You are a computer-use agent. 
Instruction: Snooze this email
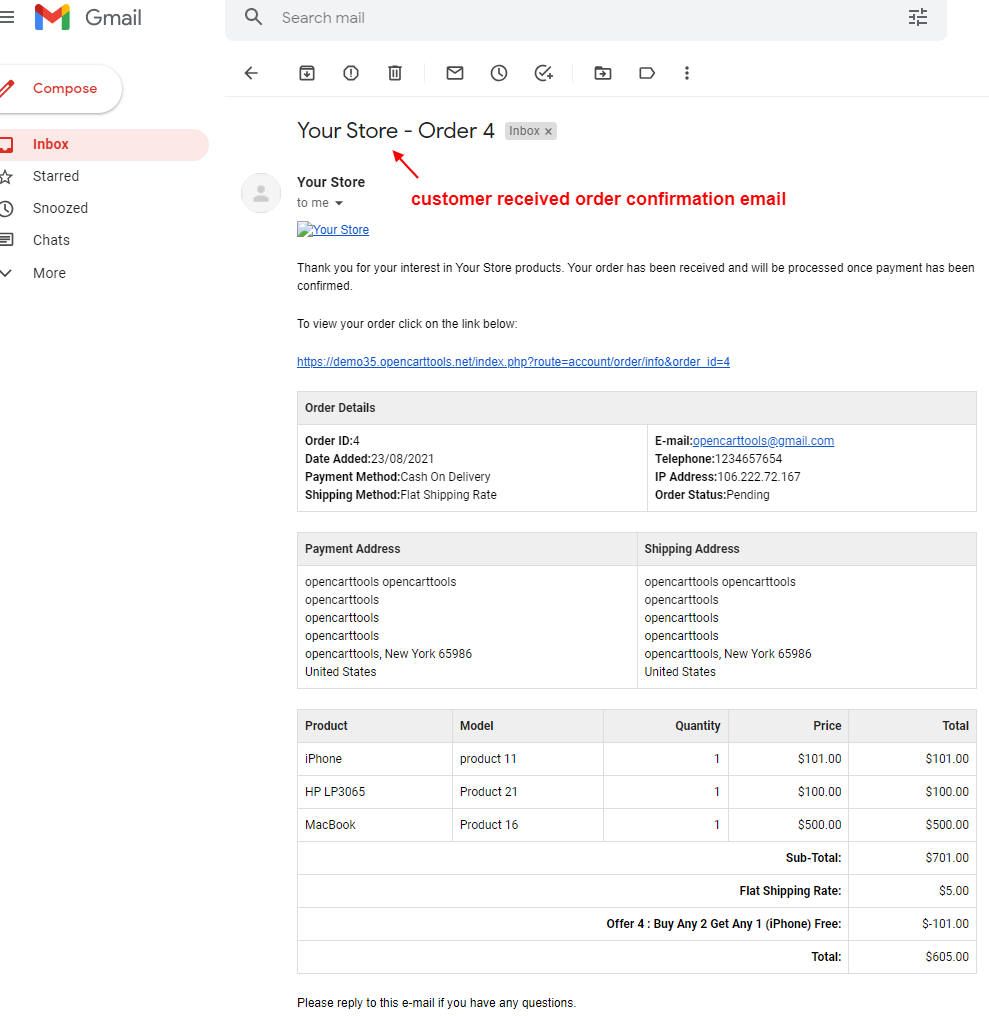coord(497,72)
